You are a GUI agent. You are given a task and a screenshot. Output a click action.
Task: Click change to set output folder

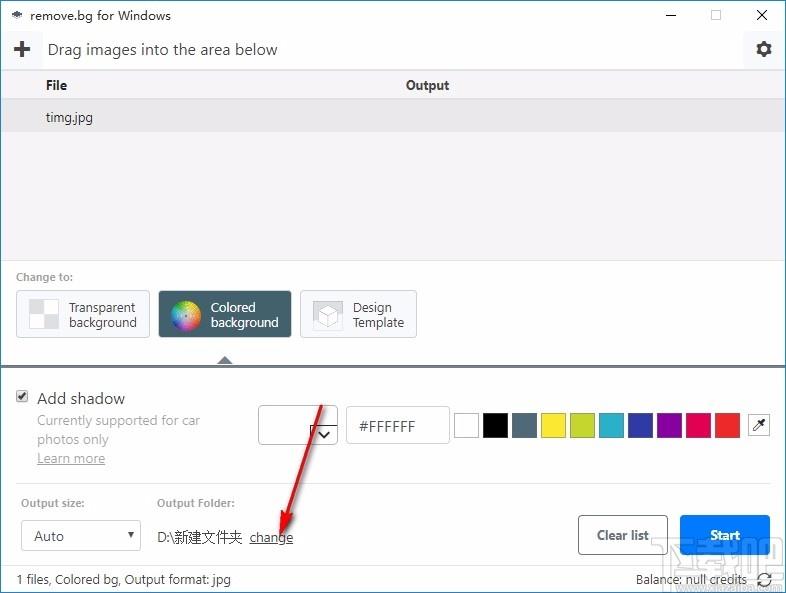(271, 537)
